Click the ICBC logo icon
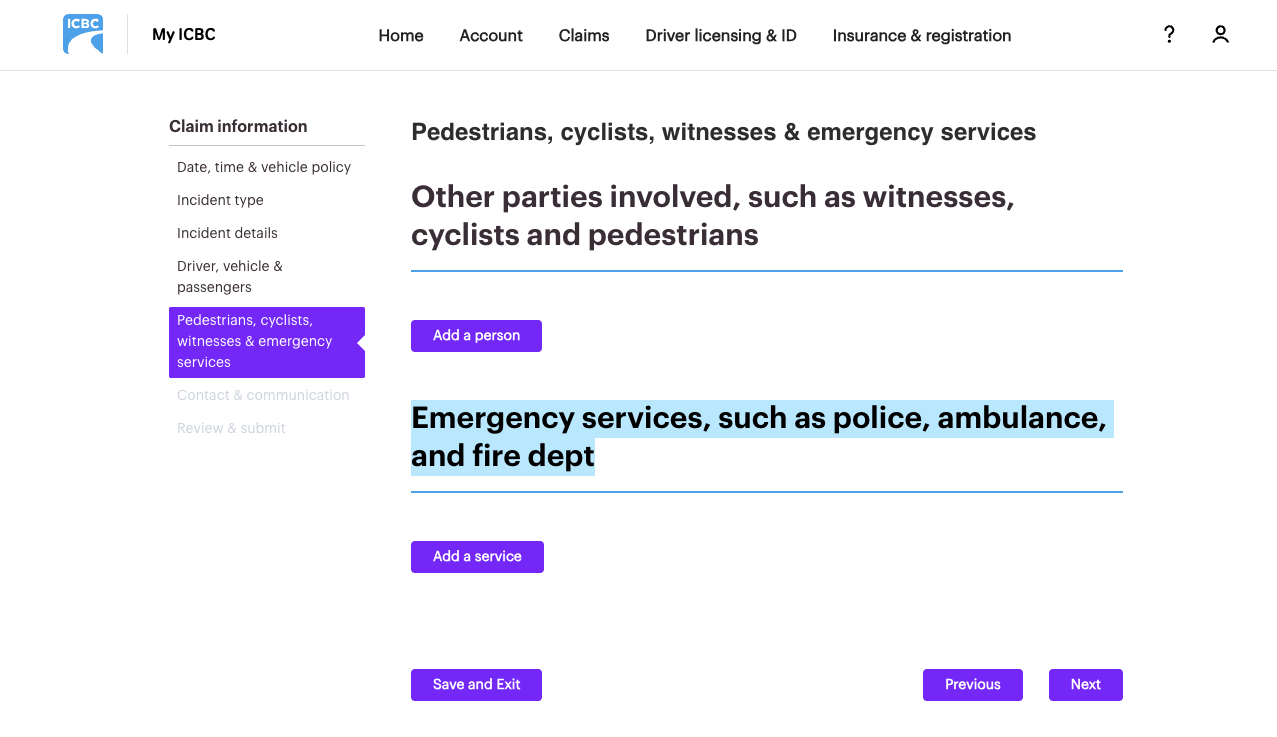Image resolution: width=1277 pixels, height=737 pixels. 83,35
